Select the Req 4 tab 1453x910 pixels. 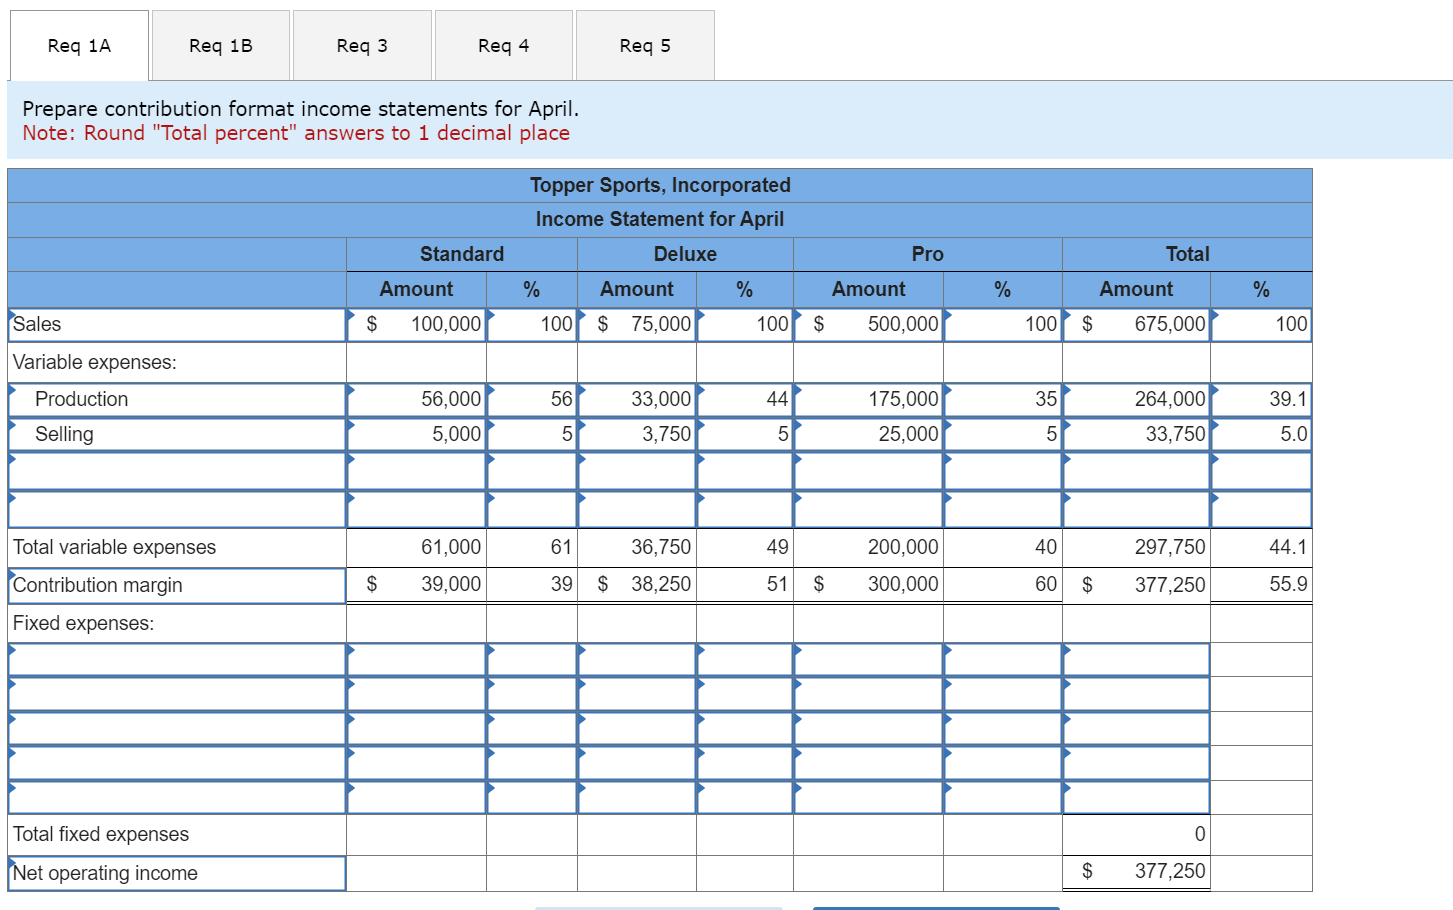[x=504, y=46]
